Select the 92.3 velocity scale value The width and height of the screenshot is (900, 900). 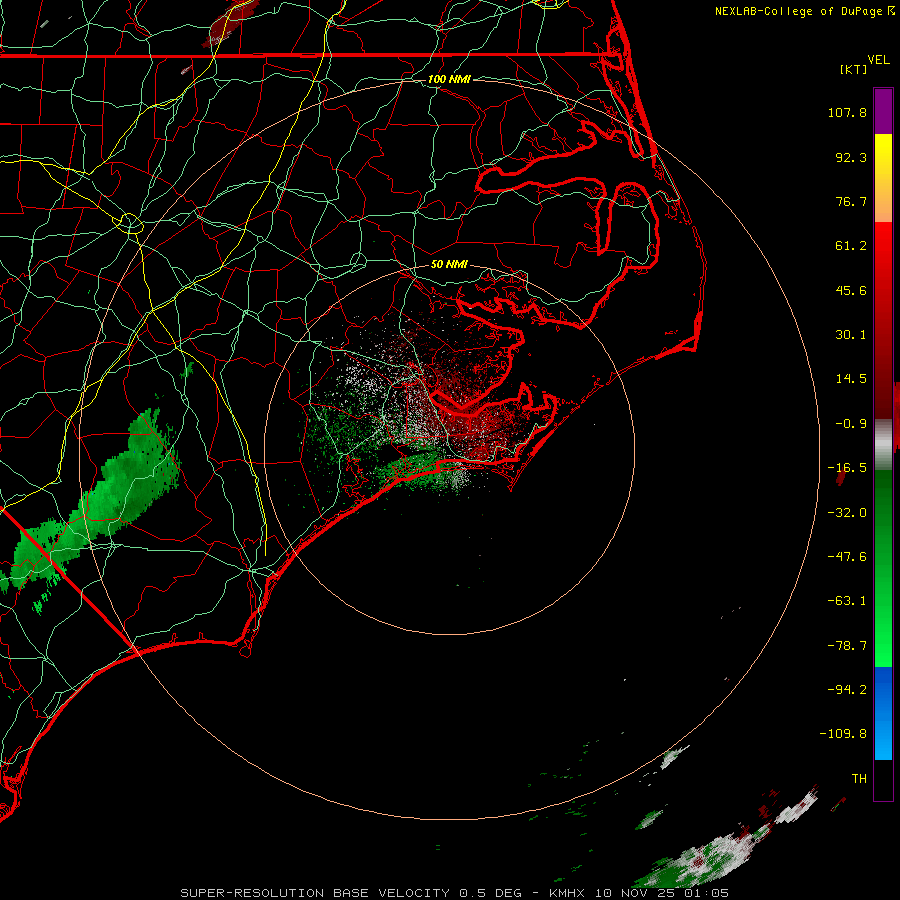click(851, 157)
